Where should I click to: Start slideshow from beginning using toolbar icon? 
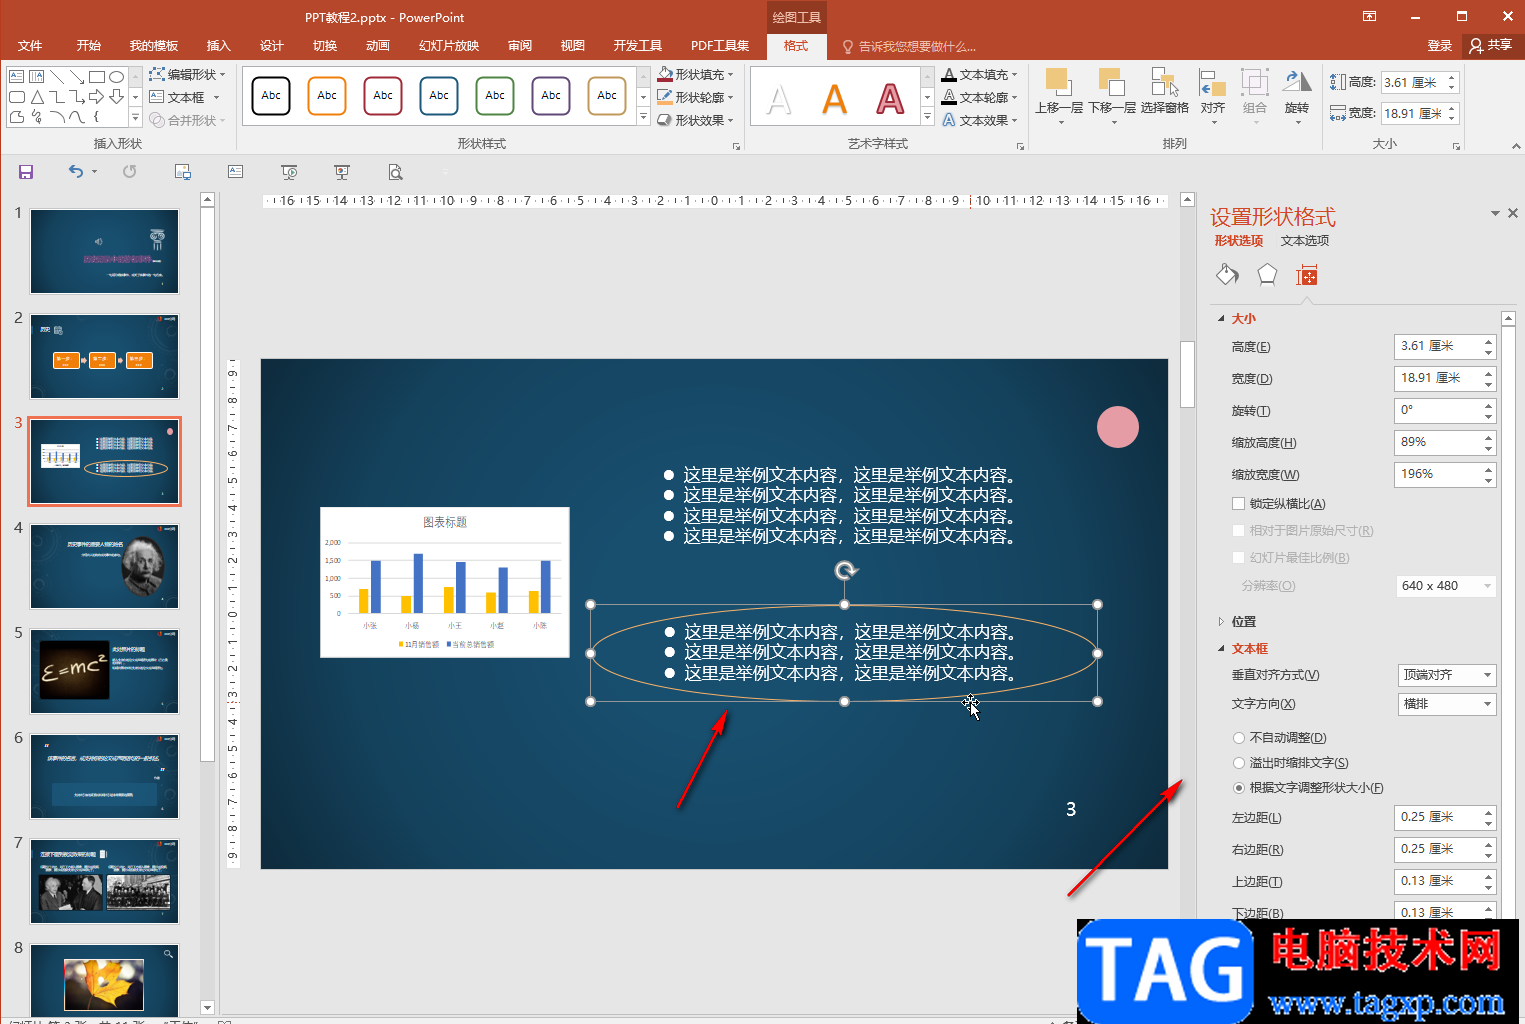[x=289, y=172]
